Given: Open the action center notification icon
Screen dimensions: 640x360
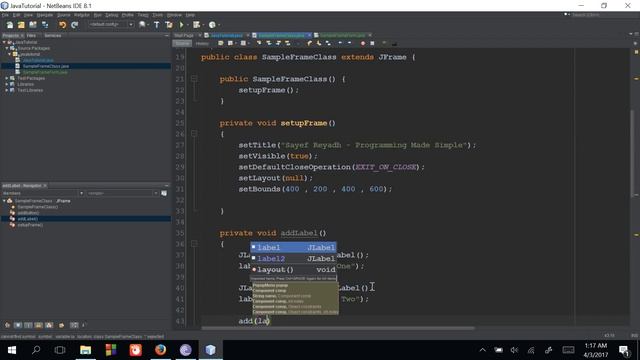Looking at the screenshot, I should tap(624, 350).
